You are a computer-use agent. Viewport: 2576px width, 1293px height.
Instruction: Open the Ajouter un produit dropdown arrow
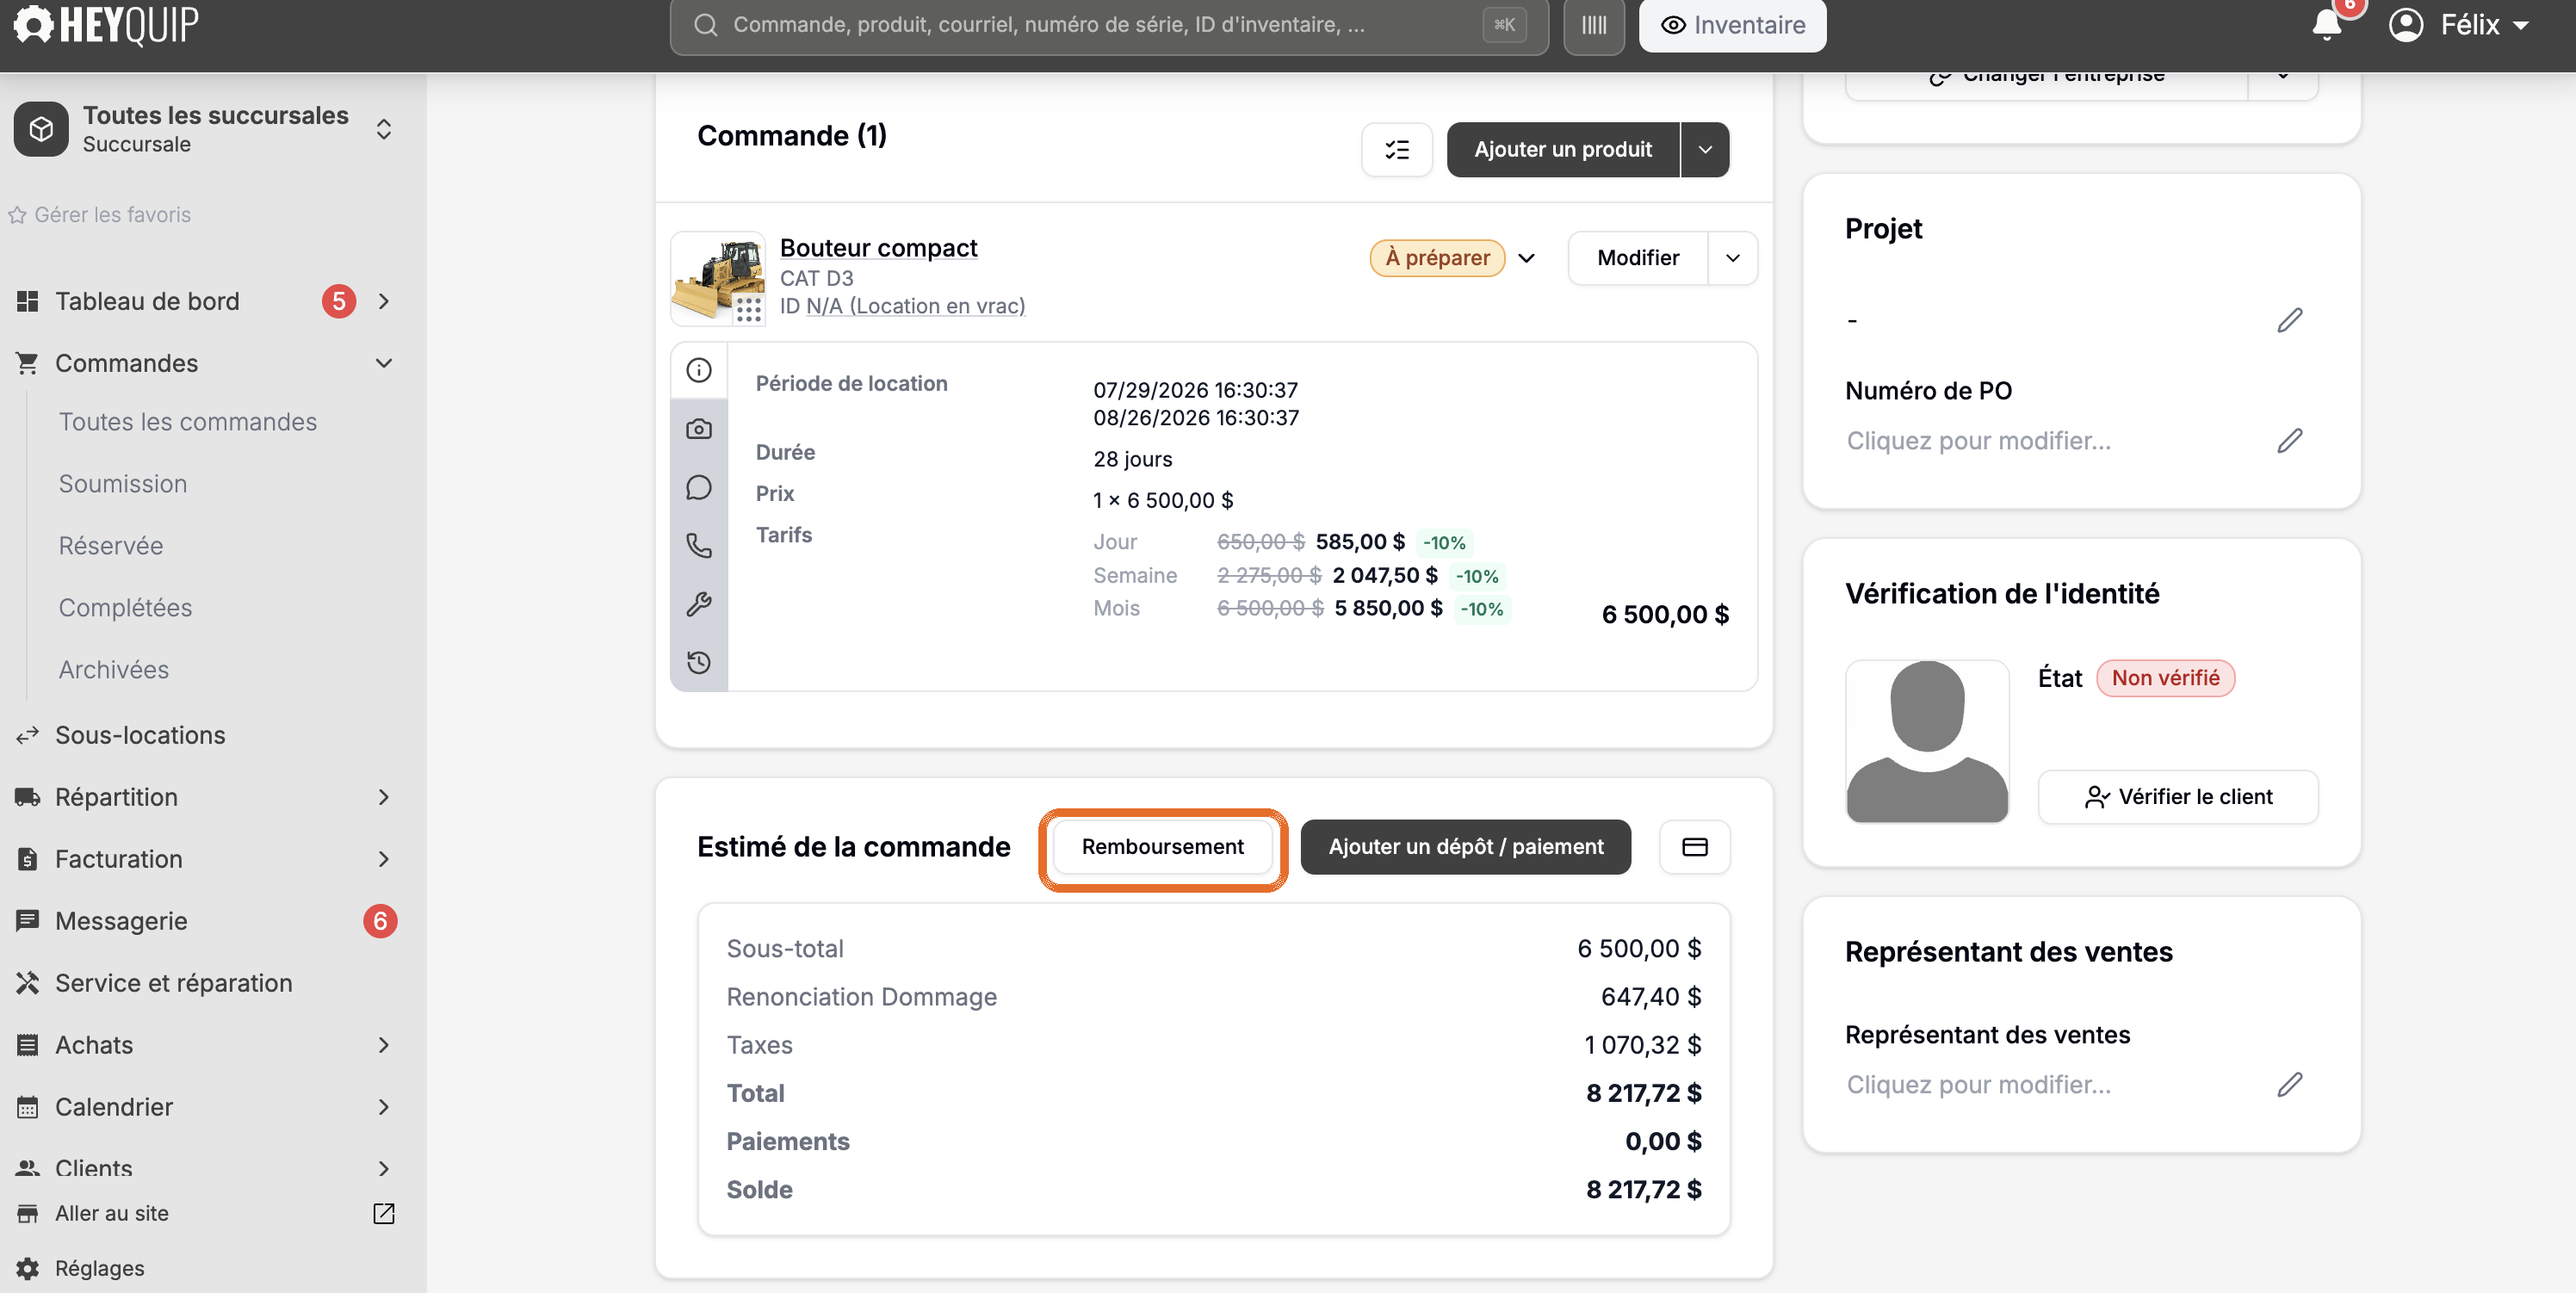point(1705,150)
